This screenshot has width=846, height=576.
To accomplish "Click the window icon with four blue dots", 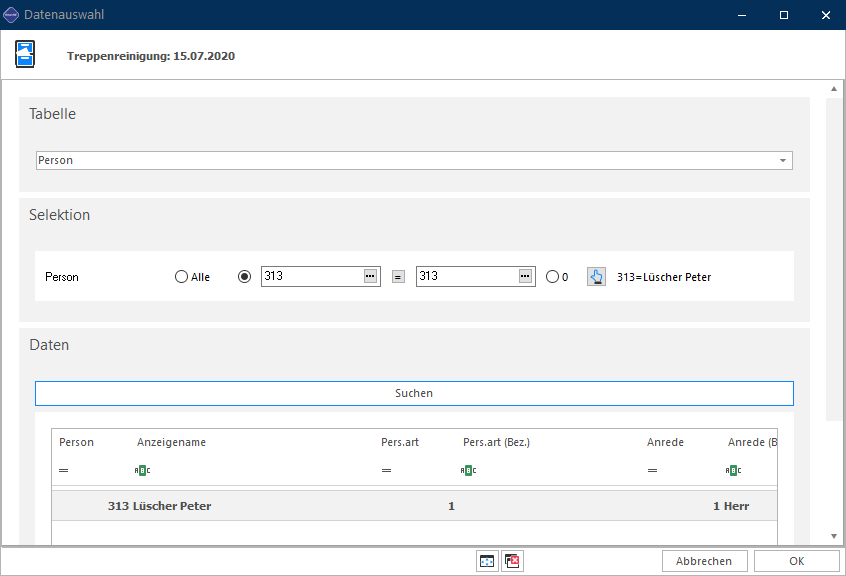I will coord(487,561).
